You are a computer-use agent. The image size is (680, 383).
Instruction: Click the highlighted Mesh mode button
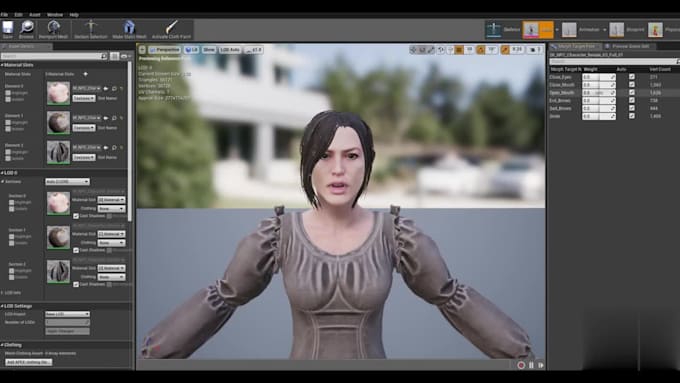(538, 29)
